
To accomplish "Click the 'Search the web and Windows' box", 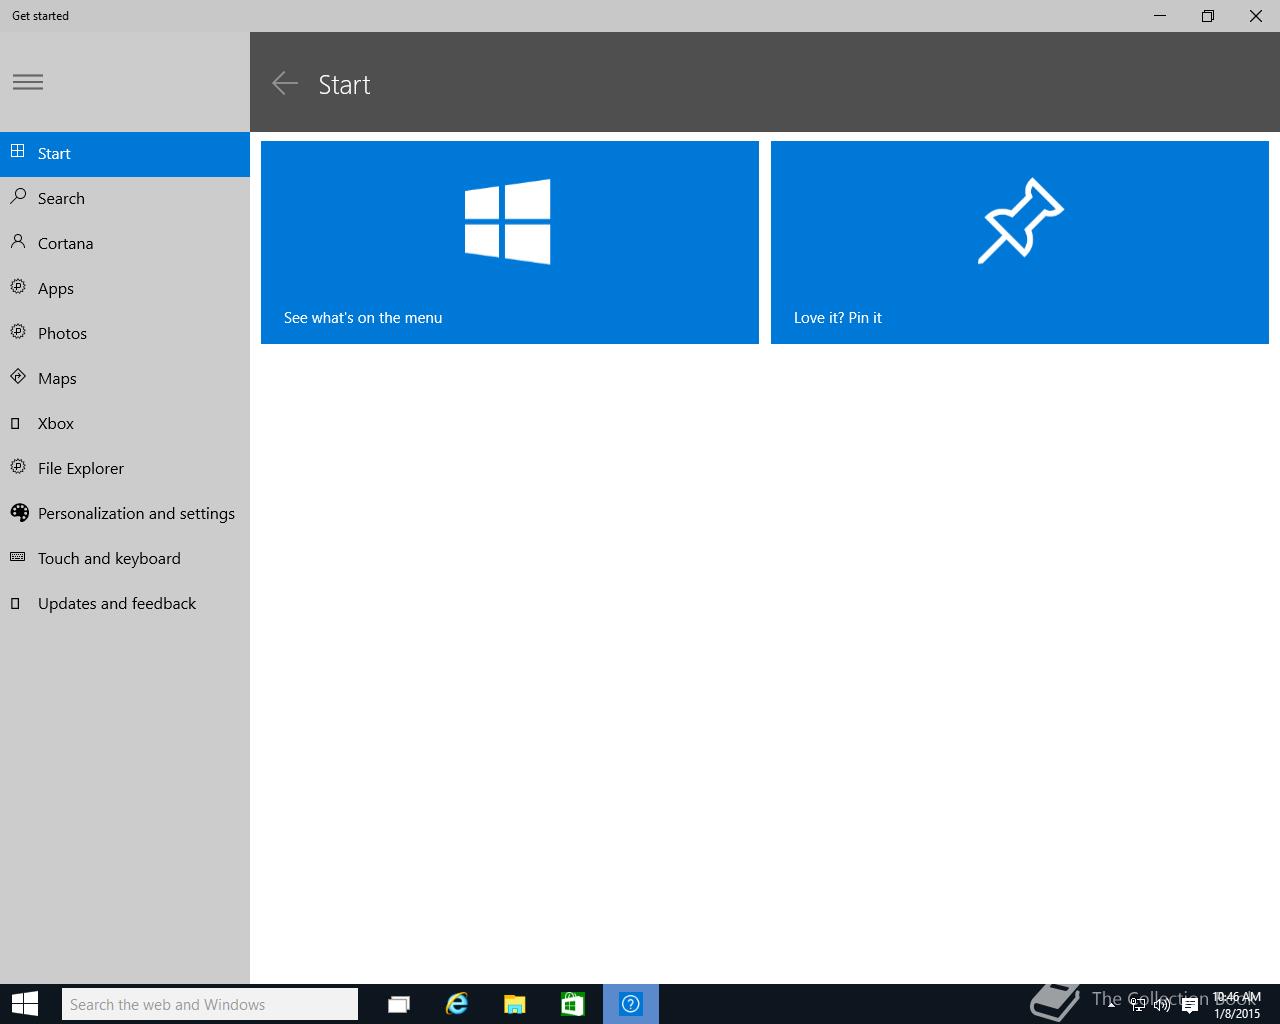I will (210, 1004).
